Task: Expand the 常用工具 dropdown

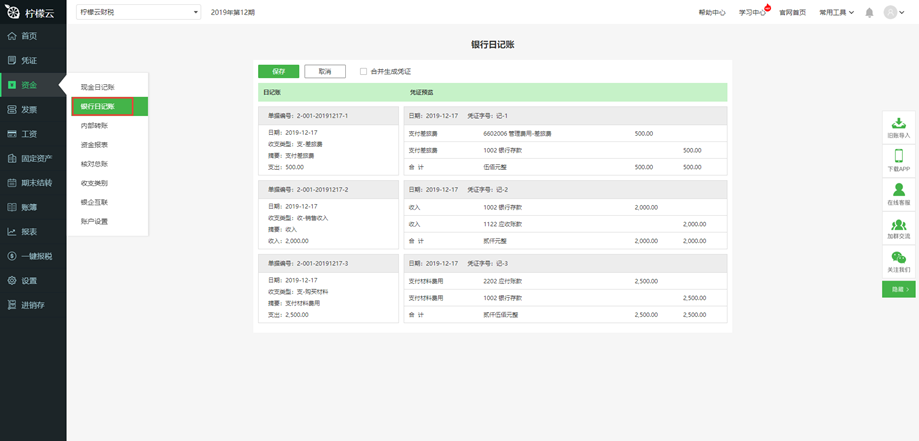Action: click(x=836, y=12)
